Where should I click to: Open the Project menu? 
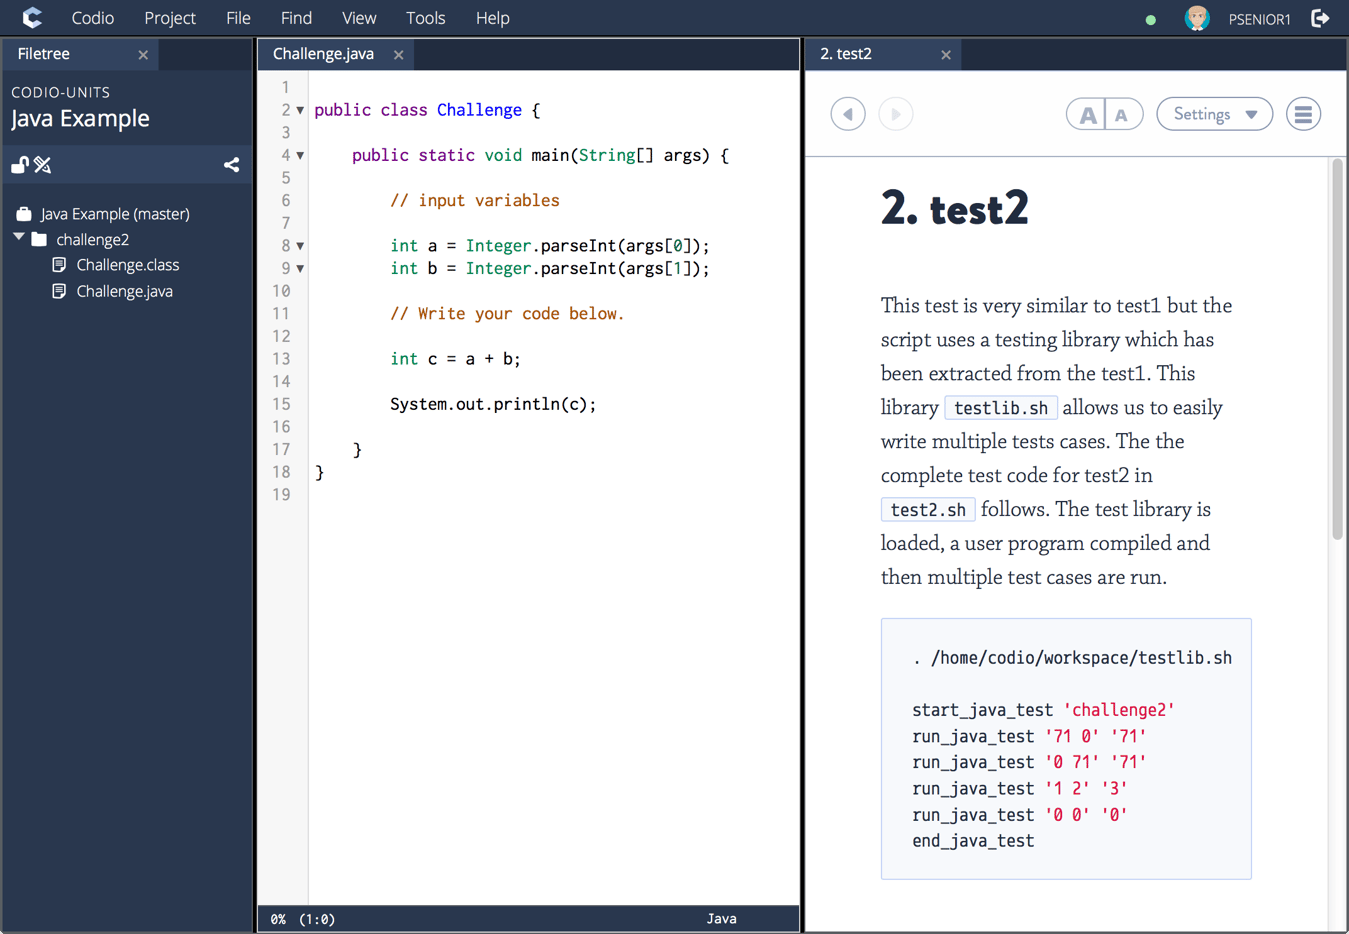(169, 18)
